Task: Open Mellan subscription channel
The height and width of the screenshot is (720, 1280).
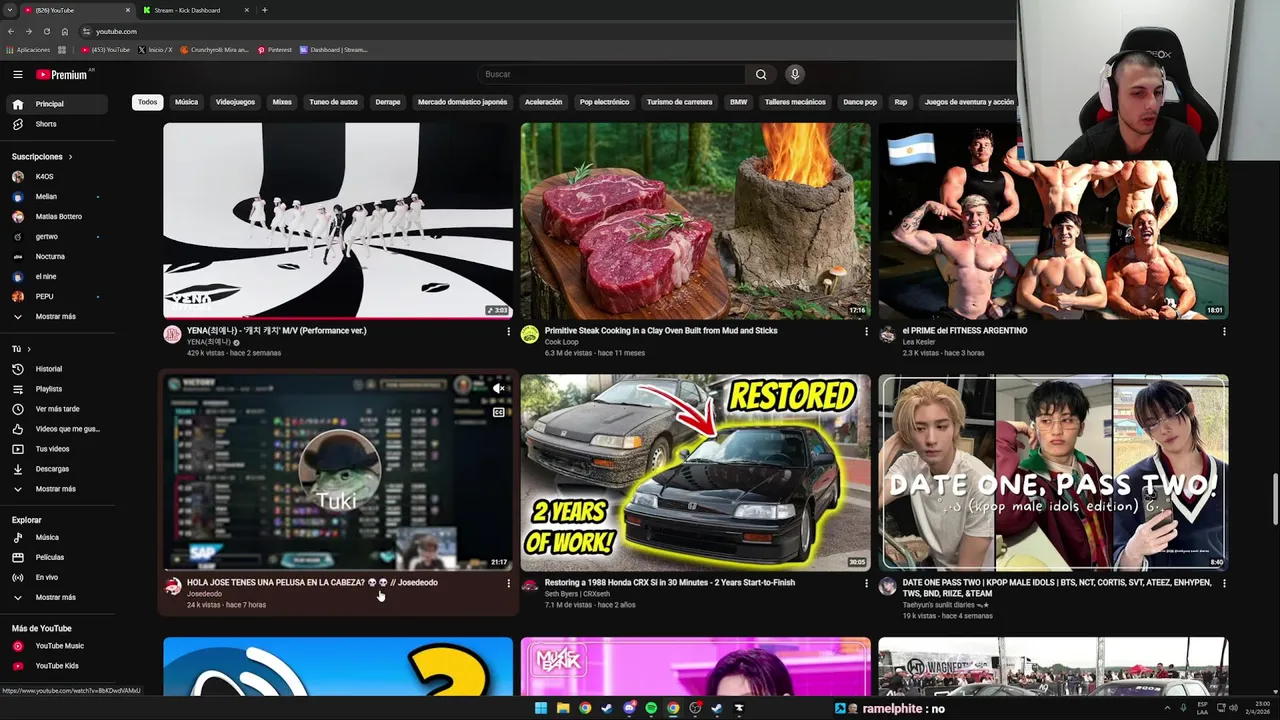Action: (56, 197)
